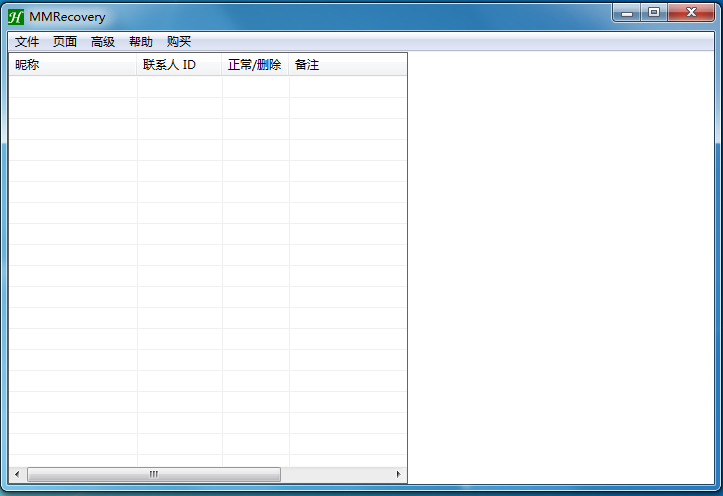This screenshot has height=496, width=723.
Task: Sort by the 正常/删除 column header
Action: click(x=255, y=65)
